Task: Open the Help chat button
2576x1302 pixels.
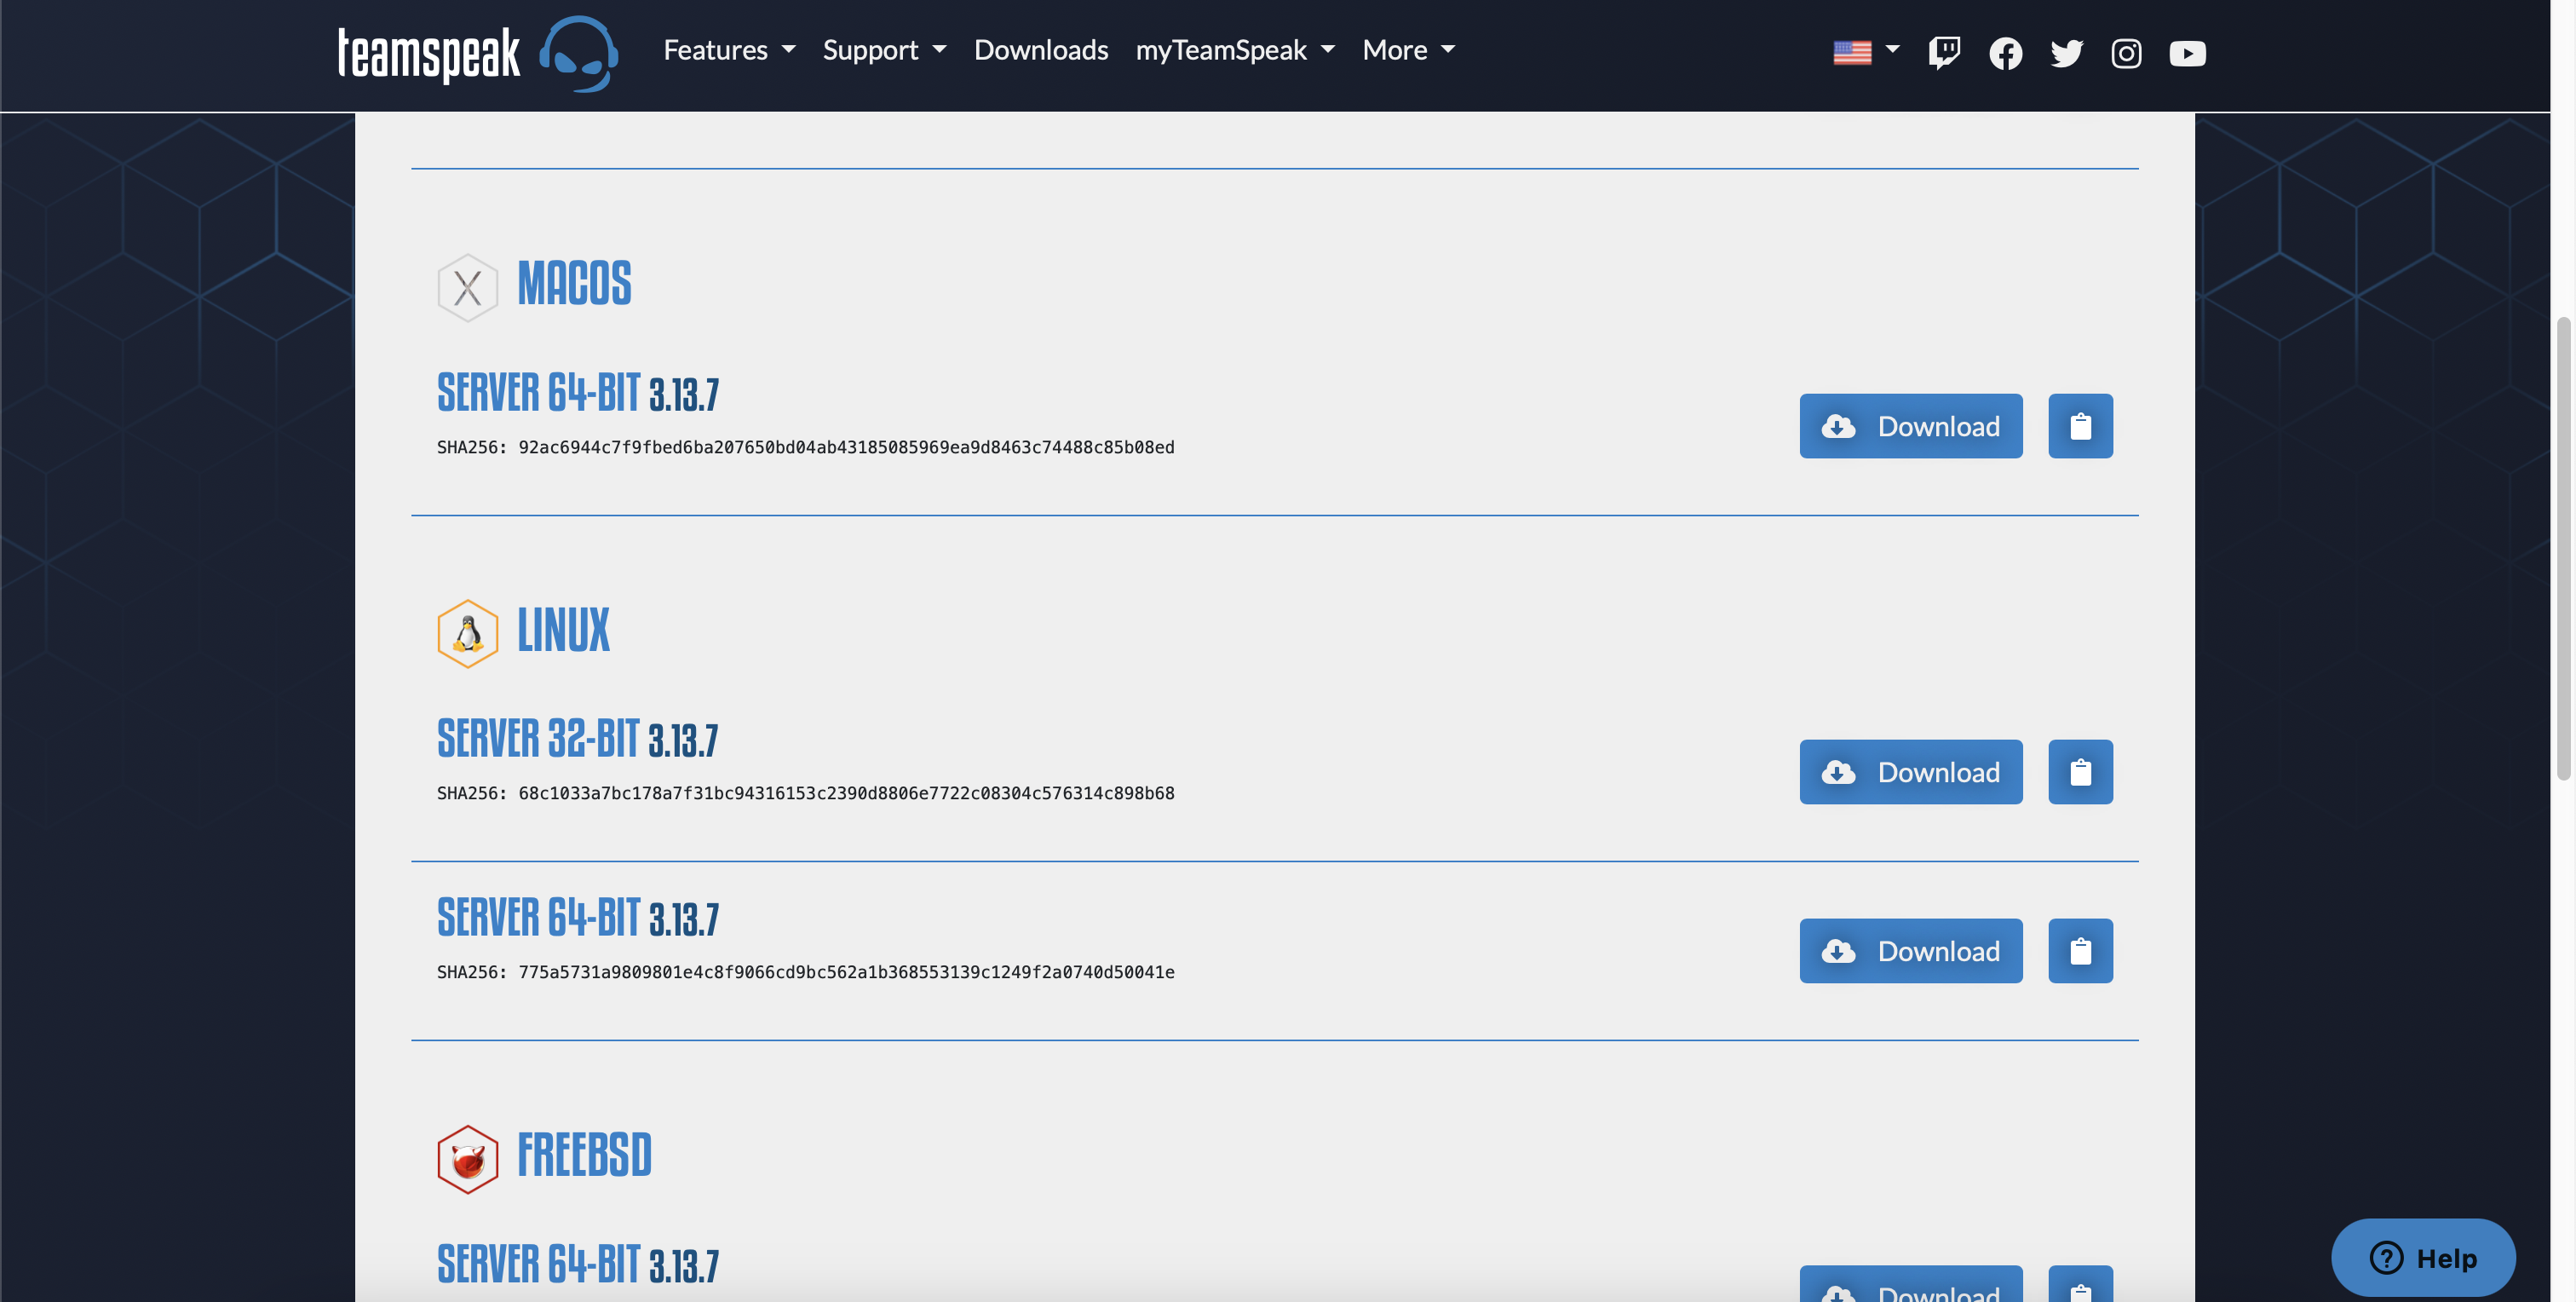Action: click(x=2423, y=1257)
